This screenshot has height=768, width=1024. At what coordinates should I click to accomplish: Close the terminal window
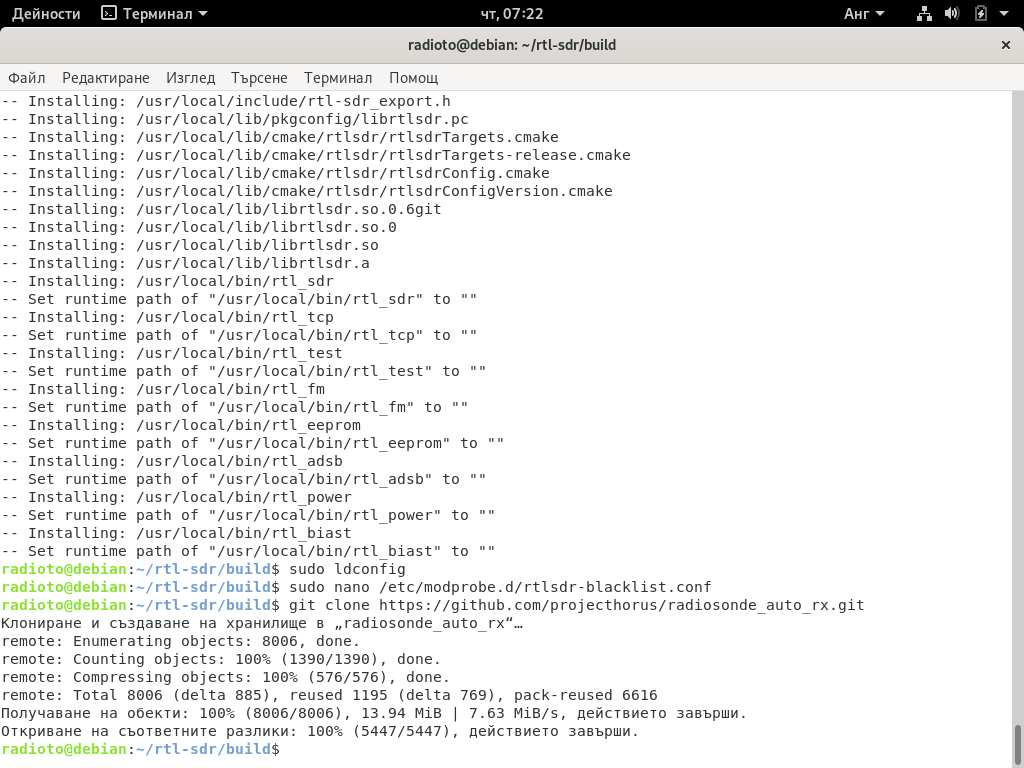[x=1006, y=45]
